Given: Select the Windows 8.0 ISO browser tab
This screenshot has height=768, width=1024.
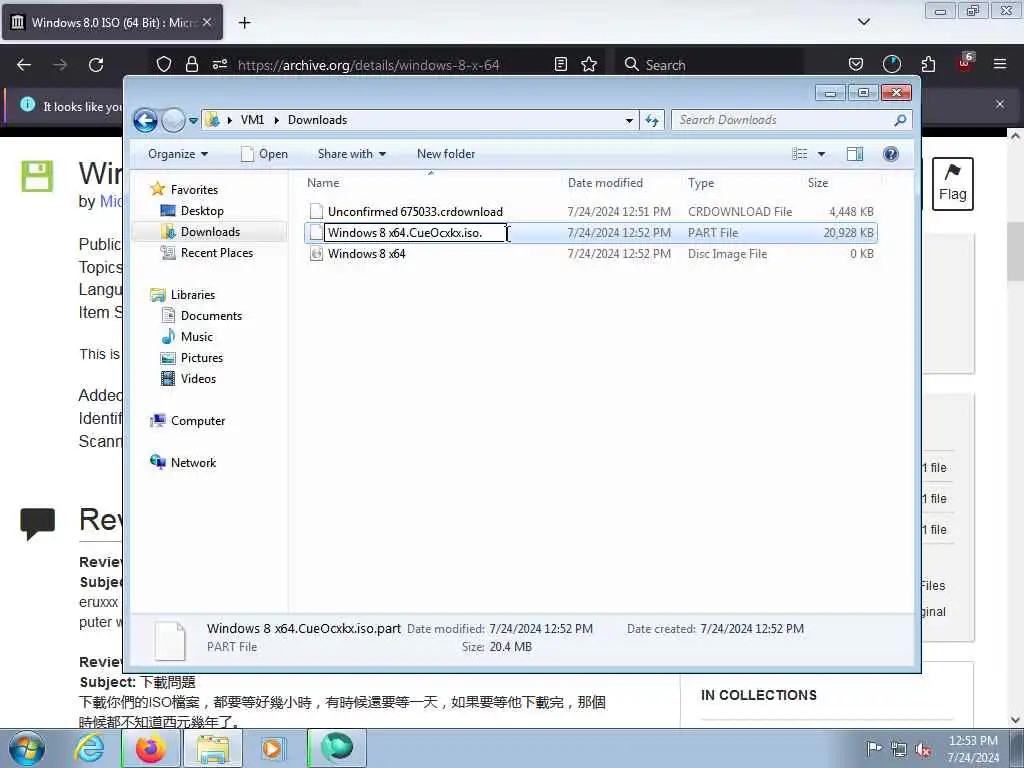Looking at the screenshot, I should [112, 22].
